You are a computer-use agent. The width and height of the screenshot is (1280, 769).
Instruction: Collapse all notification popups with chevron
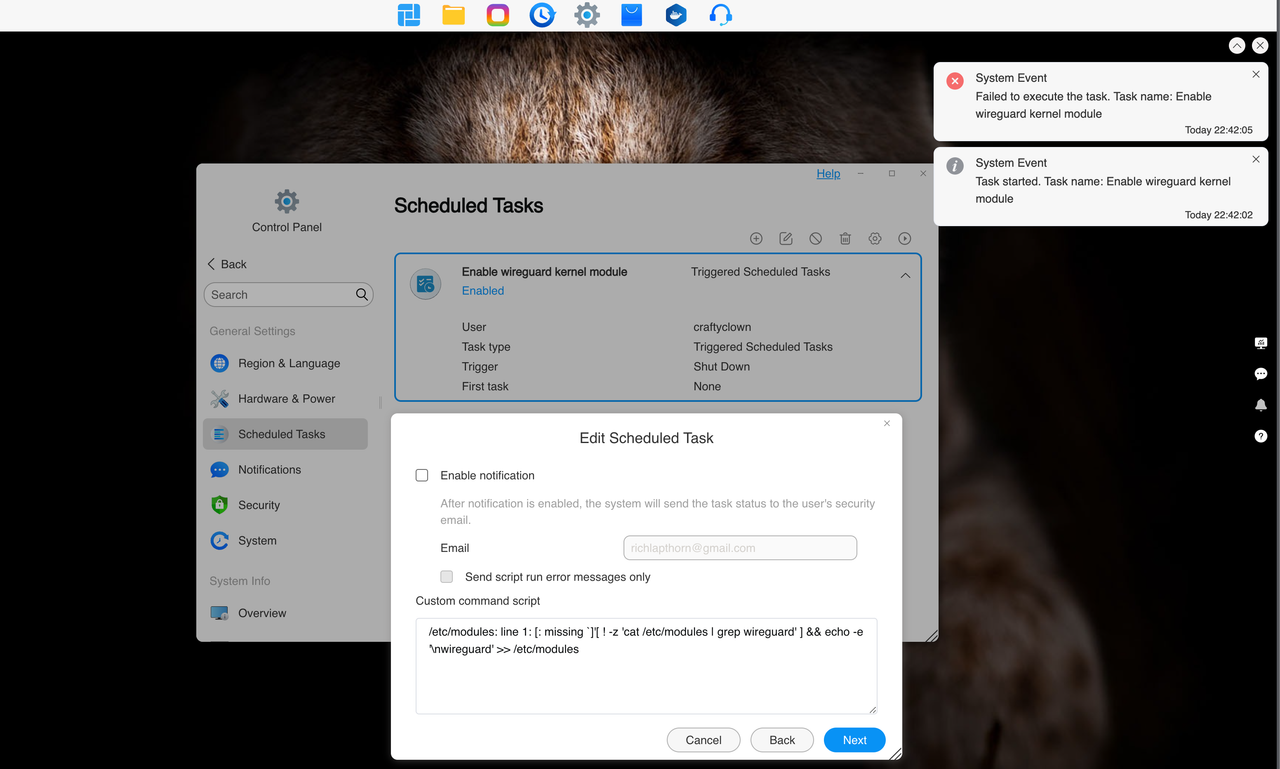pyautogui.click(x=1237, y=45)
